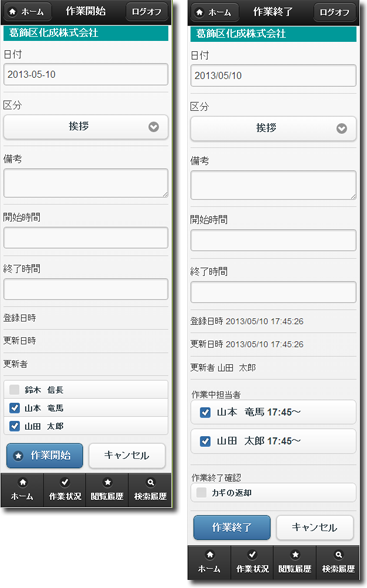The image size is (367, 588).
Task: Uncheck 山本 竜馬 on 作業開始 screen
Action: (x=14, y=408)
